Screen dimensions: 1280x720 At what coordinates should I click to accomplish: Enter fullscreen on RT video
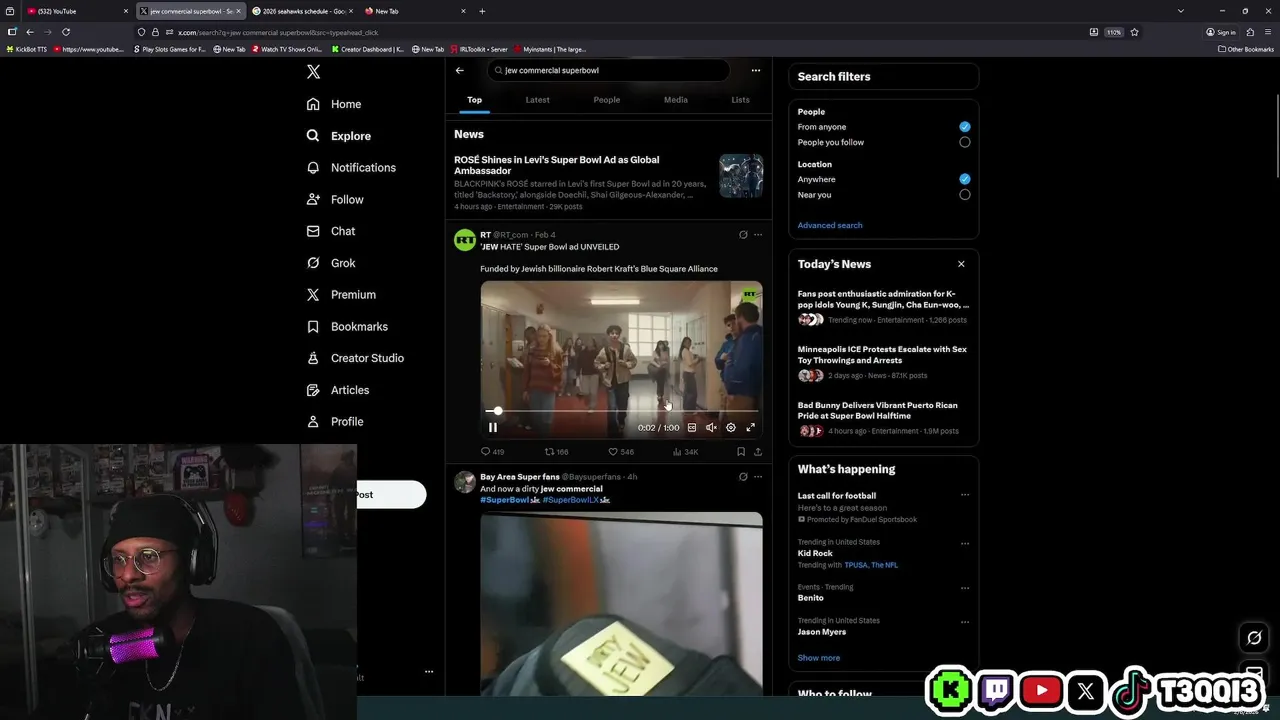click(x=751, y=427)
